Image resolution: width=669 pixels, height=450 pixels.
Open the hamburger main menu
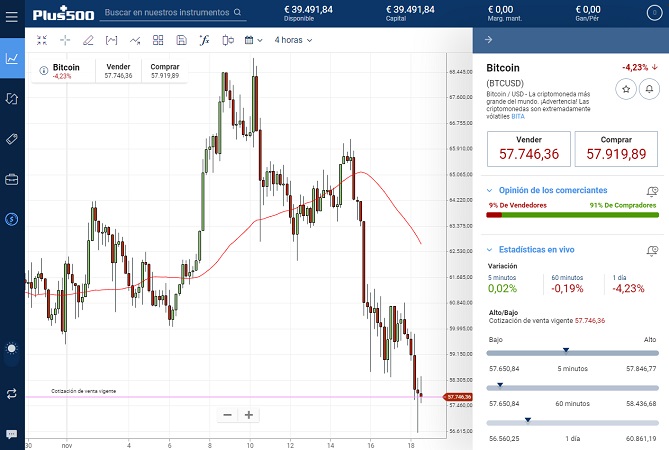[12, 17]
